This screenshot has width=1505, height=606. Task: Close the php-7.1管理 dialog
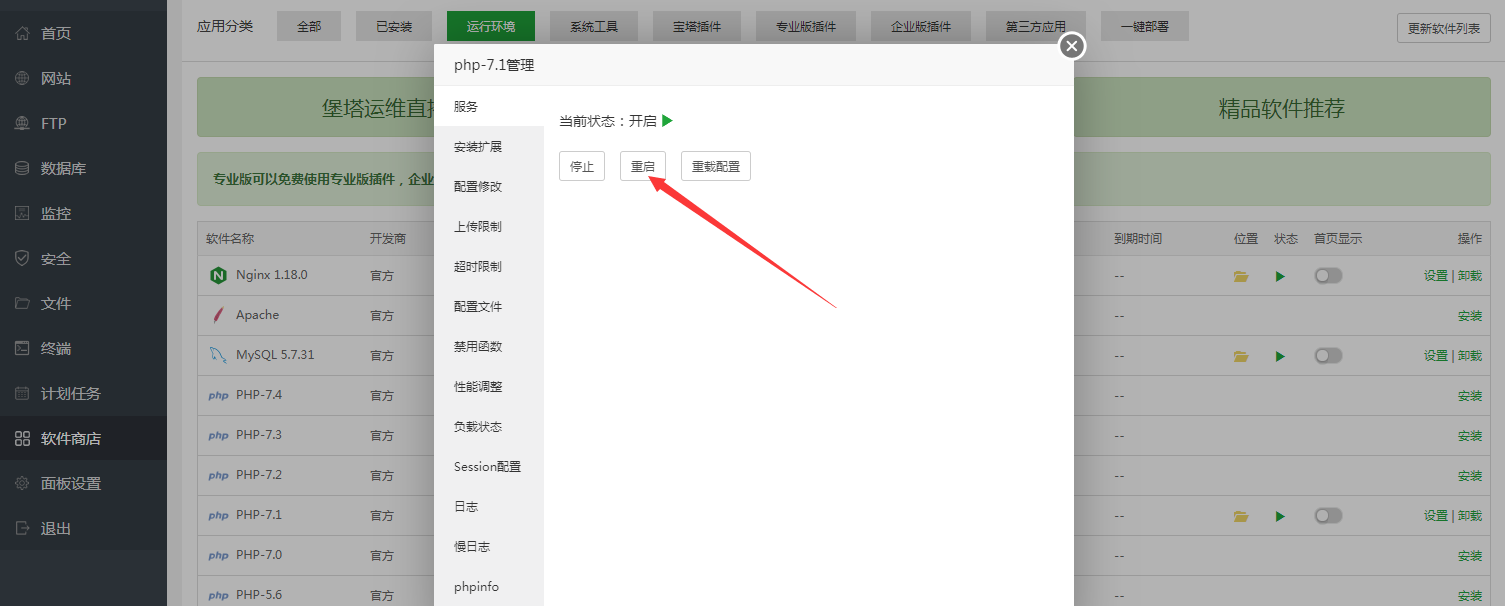(x=1072, y=46)
